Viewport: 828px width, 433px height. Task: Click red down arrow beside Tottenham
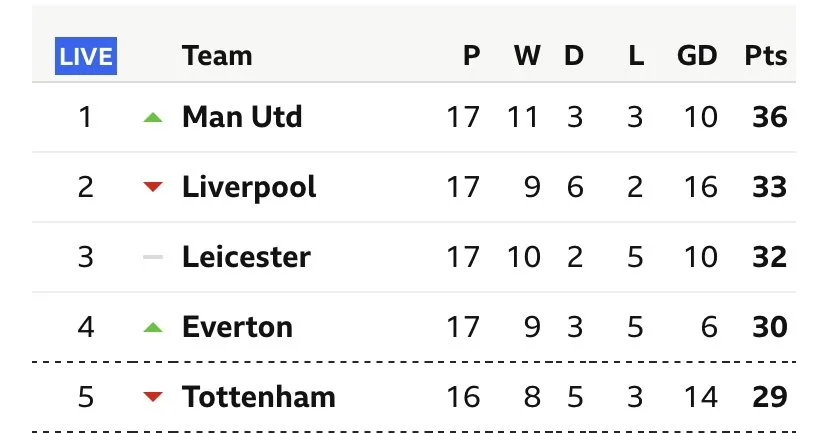[x=152, y=397]
